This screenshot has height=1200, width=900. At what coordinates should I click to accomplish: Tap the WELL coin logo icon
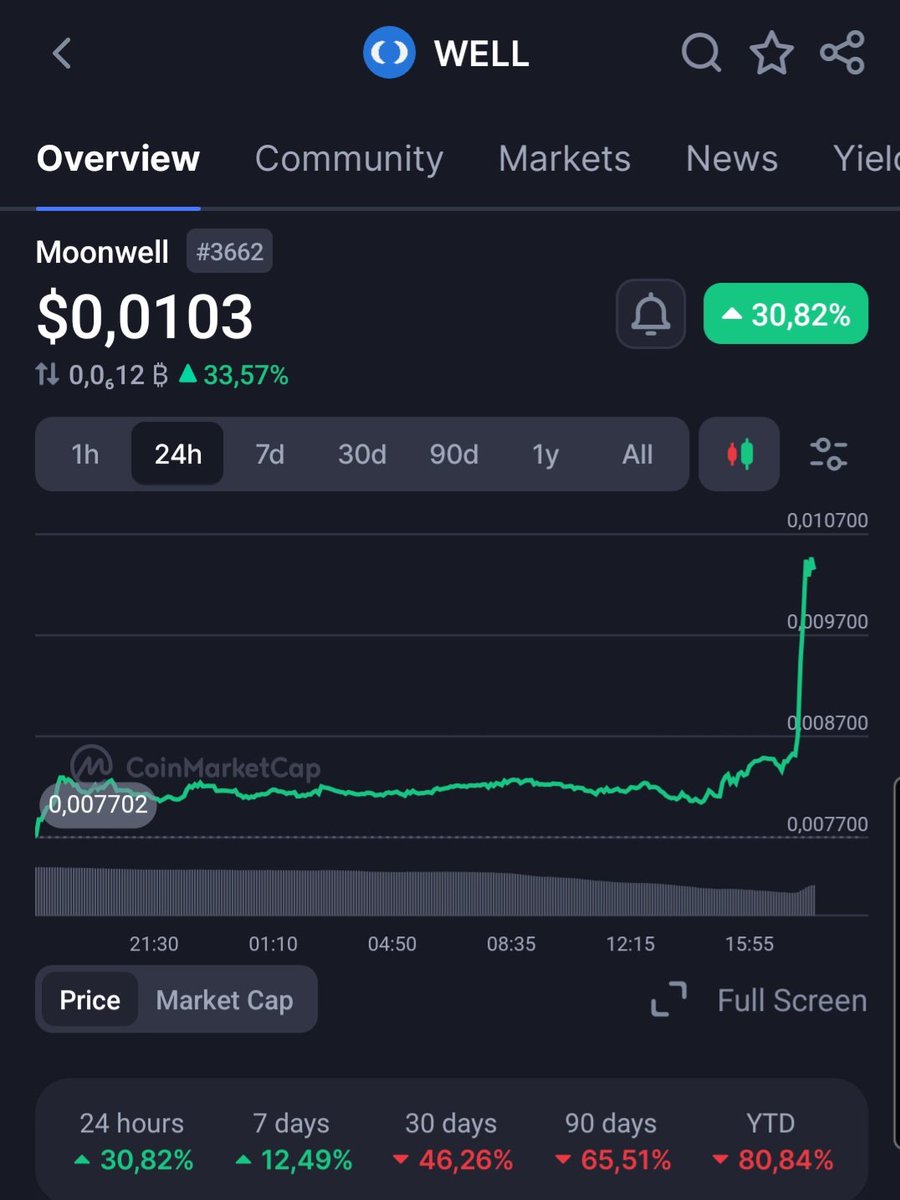point(389,53)
